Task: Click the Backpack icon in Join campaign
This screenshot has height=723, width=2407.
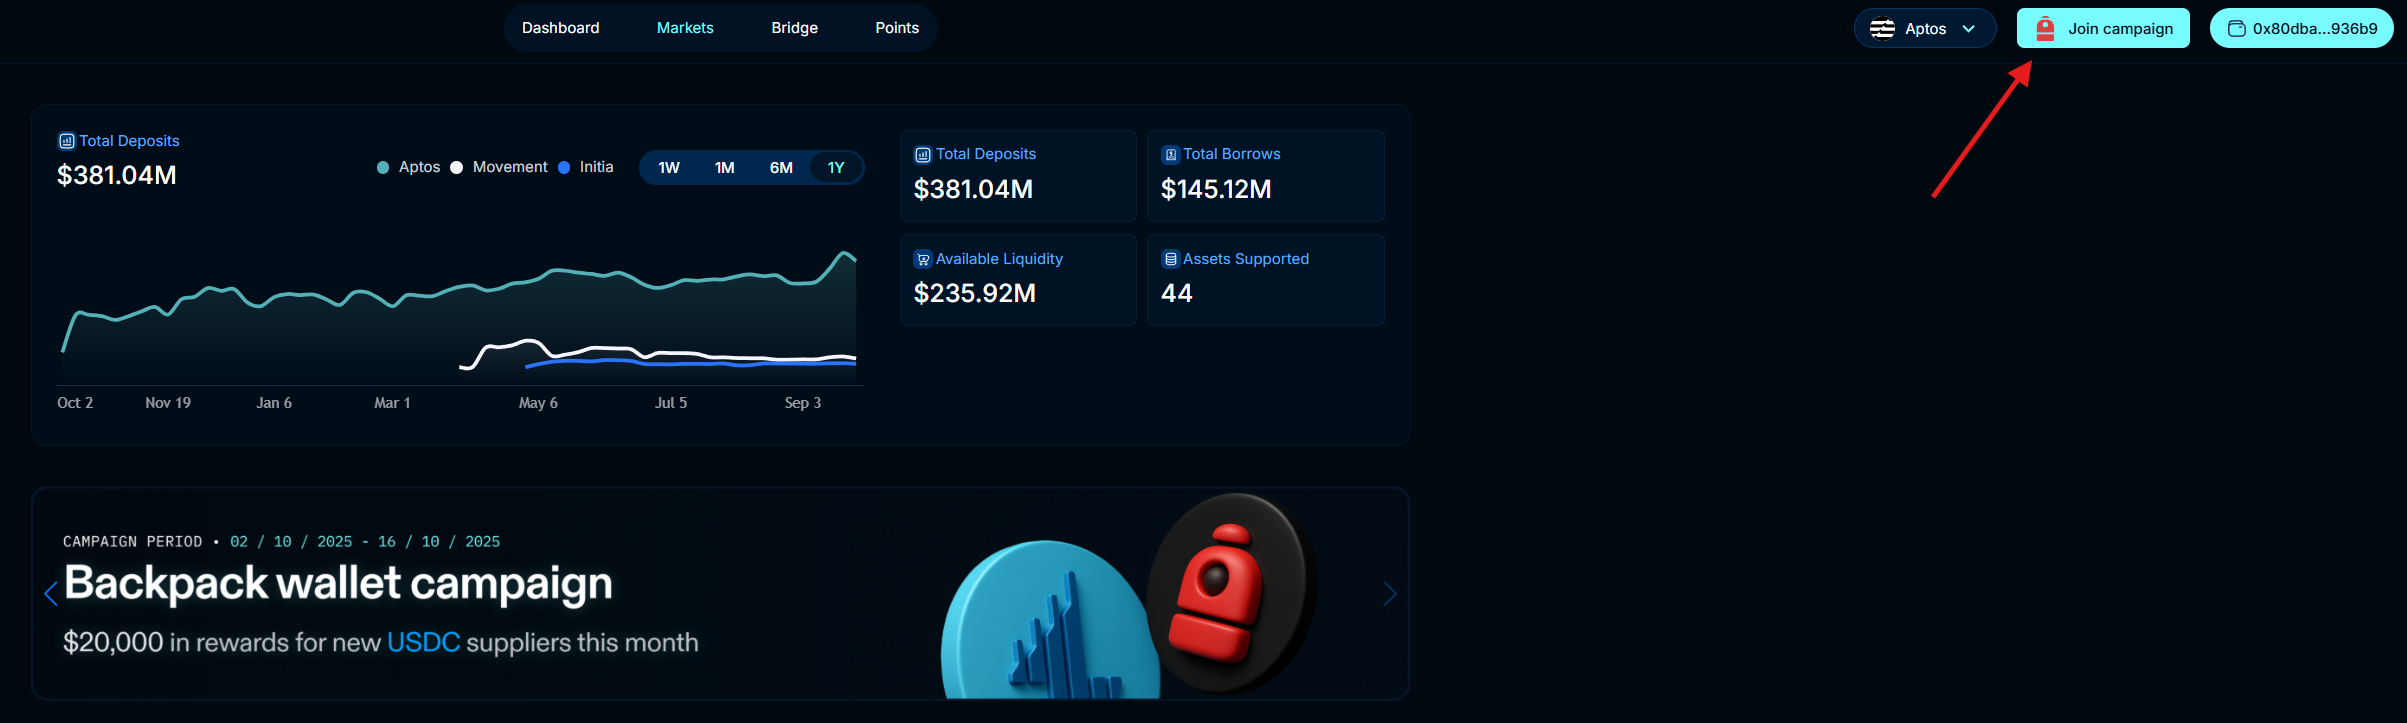Action: [2045, 29]
